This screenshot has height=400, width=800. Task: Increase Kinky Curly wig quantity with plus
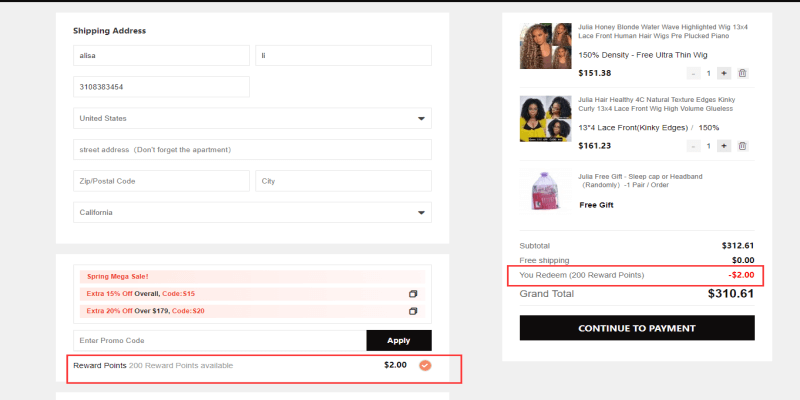coord(723,146)
